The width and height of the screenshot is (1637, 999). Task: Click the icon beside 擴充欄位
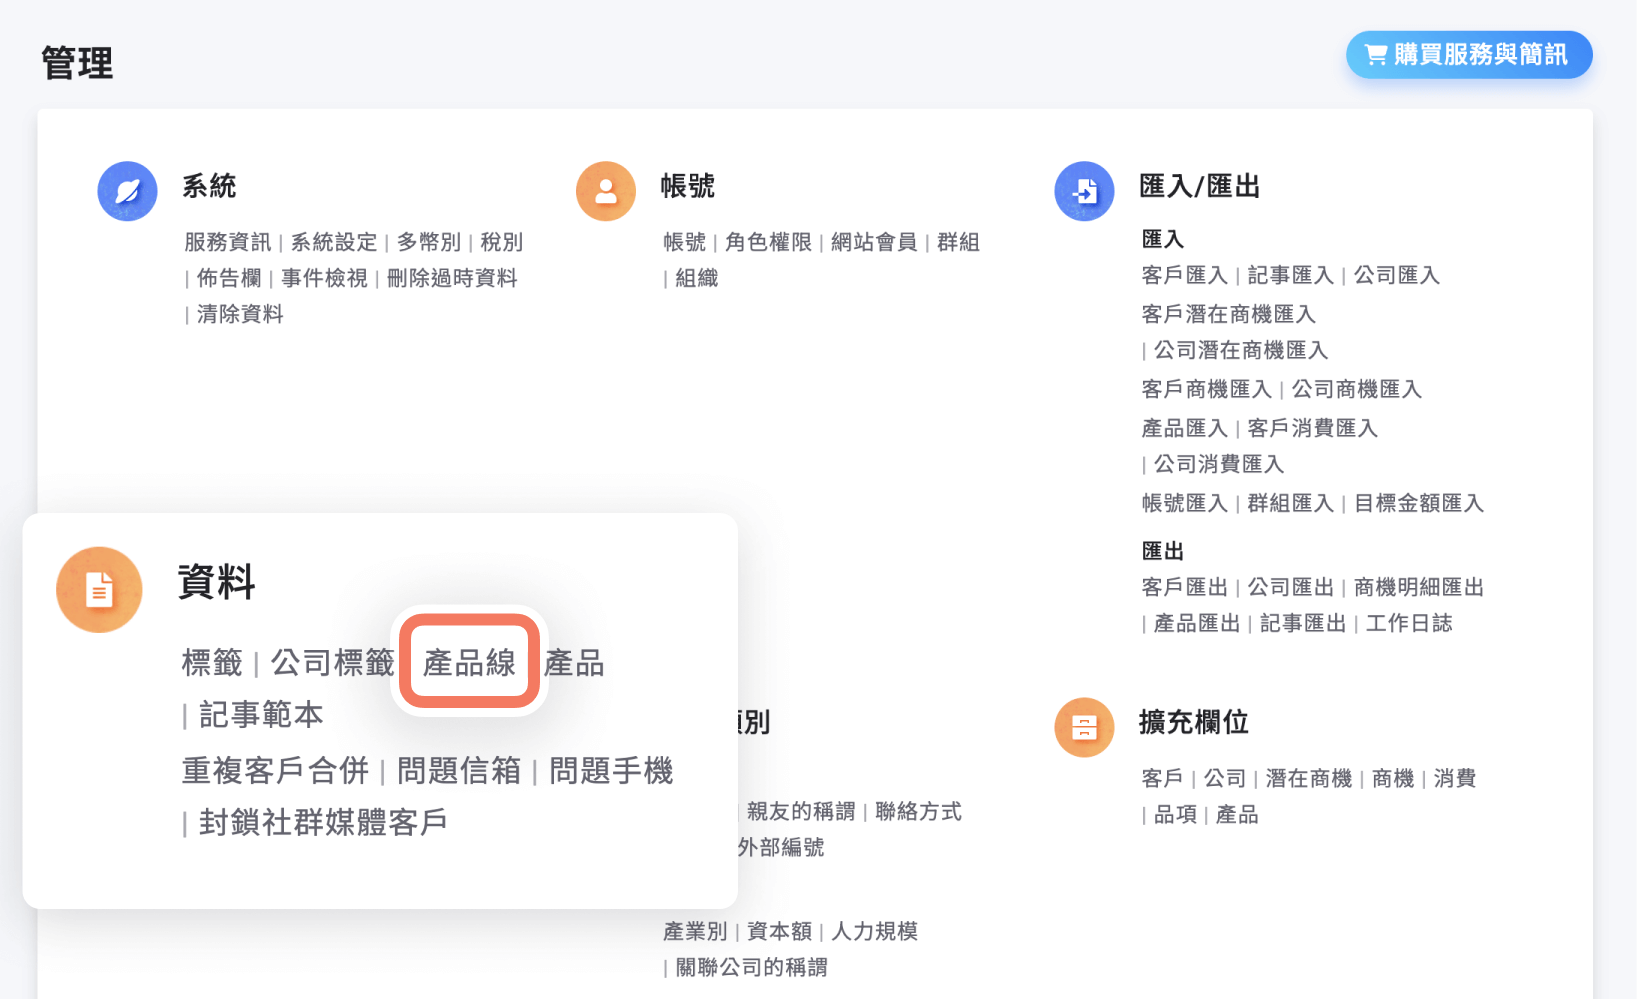coord(1084,727)
